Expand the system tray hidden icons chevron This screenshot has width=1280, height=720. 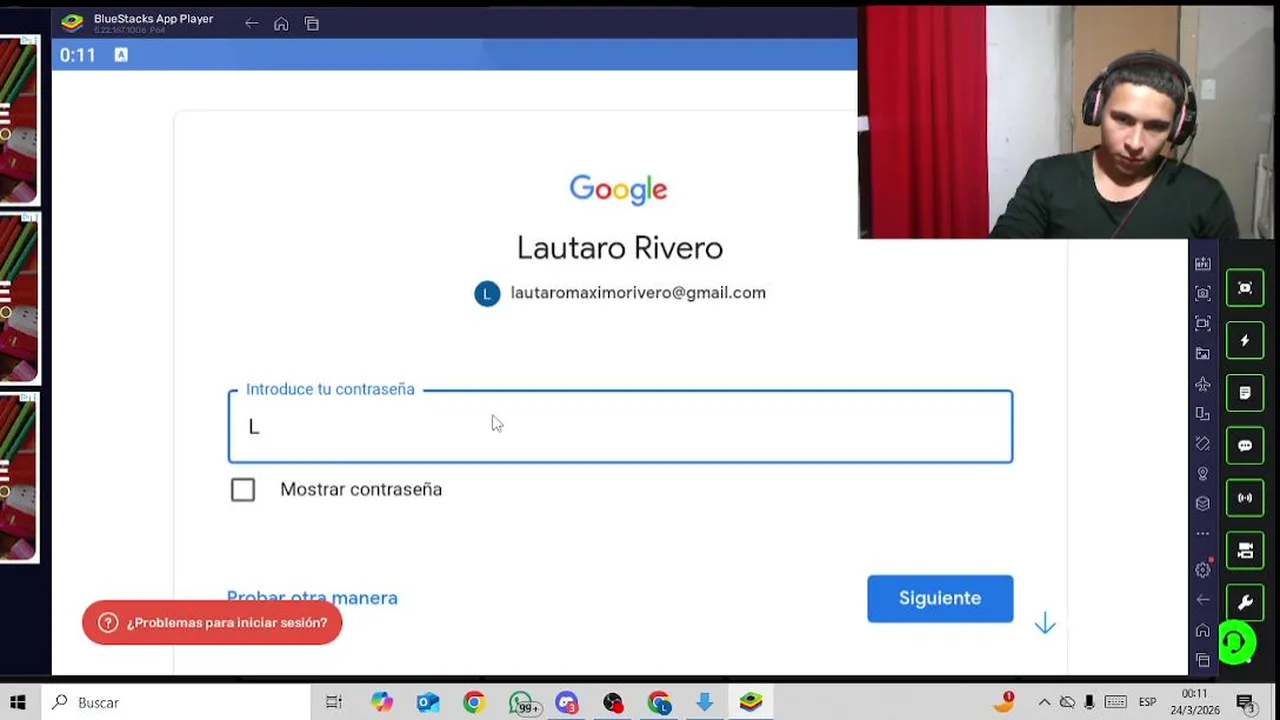[1044, 702]
